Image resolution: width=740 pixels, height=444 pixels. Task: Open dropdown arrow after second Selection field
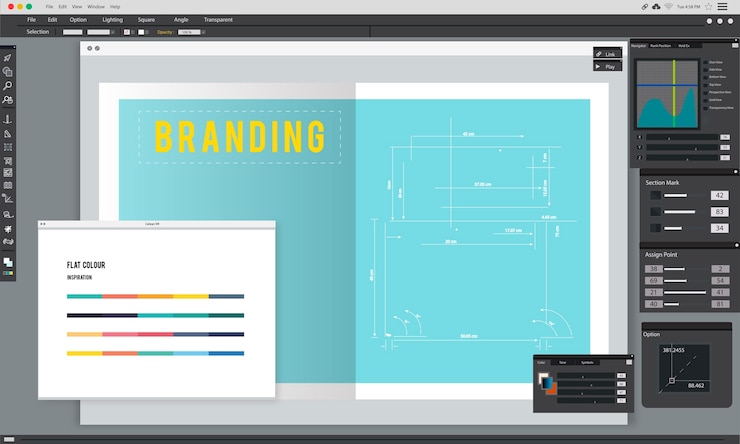click(113, 32)
